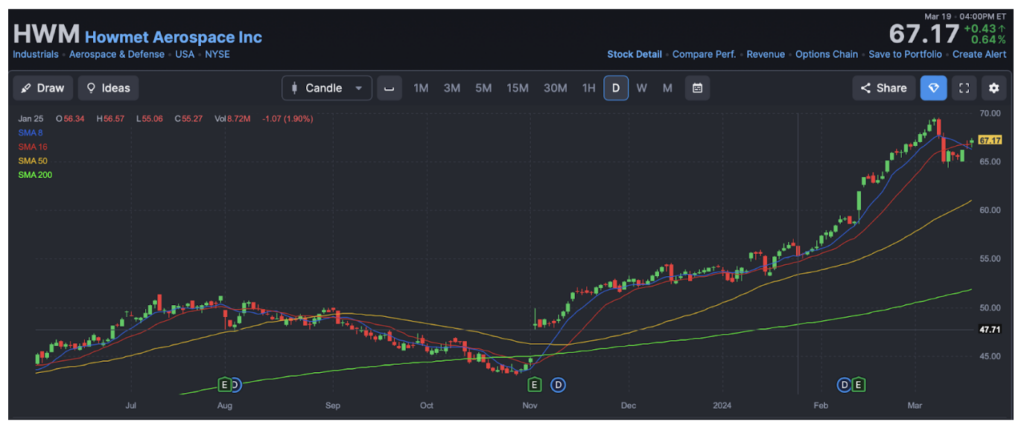Select the 1H timeframe
This screenshot has height=425, width=1024.
point(588,88)
